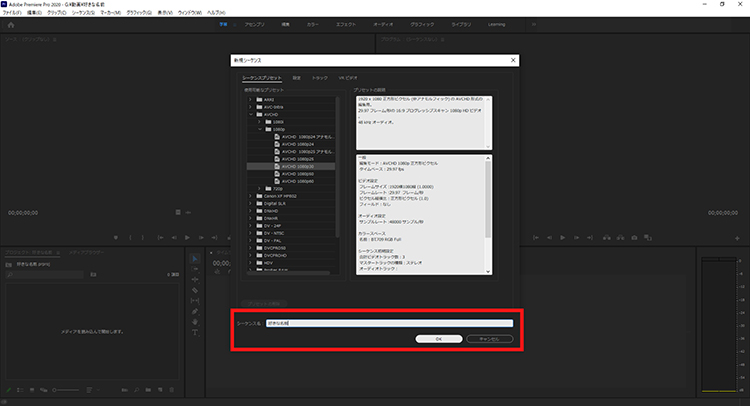Click the New Item icon
The image size is (750, 406).
160,390
